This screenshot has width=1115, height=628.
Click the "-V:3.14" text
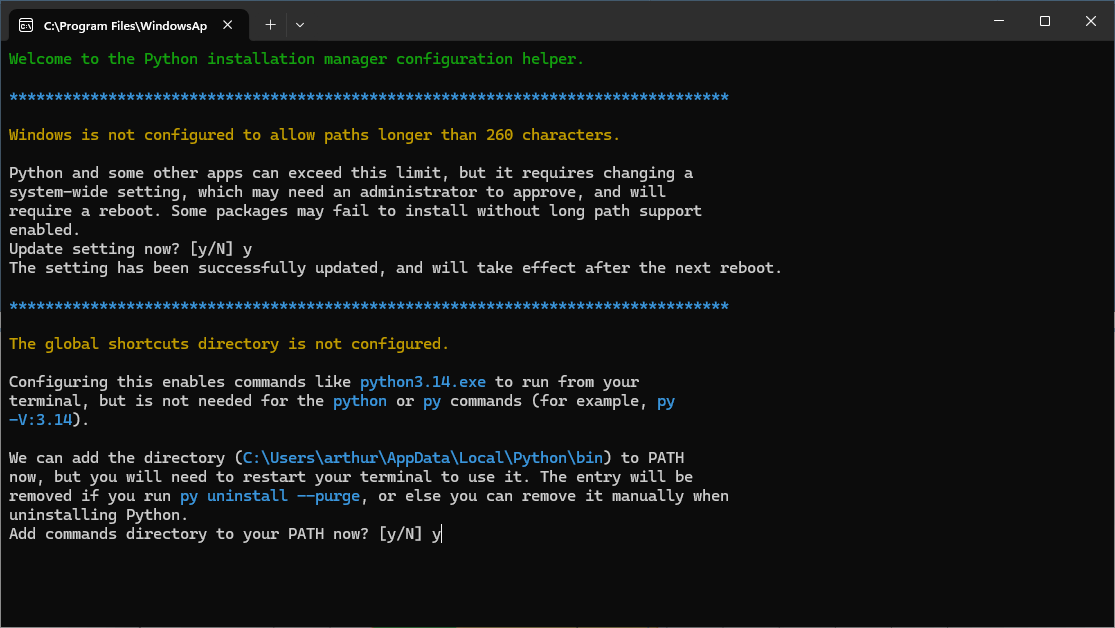(x=41, y=420)
